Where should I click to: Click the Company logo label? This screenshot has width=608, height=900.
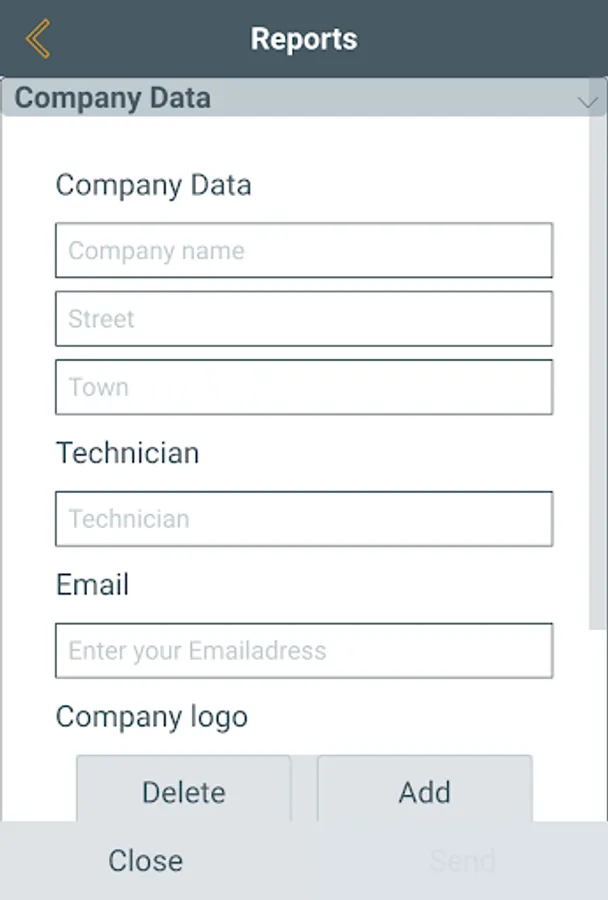click(x=151, y=717)
